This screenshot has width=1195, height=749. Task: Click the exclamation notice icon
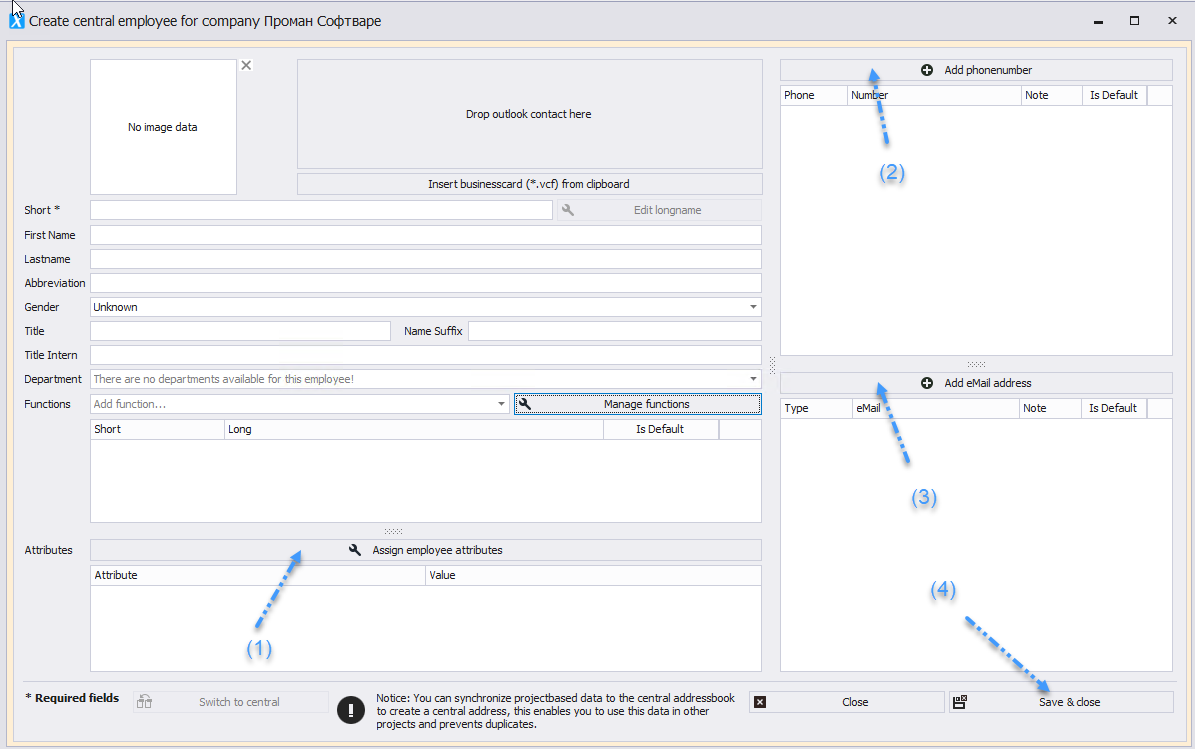(351, 710)
